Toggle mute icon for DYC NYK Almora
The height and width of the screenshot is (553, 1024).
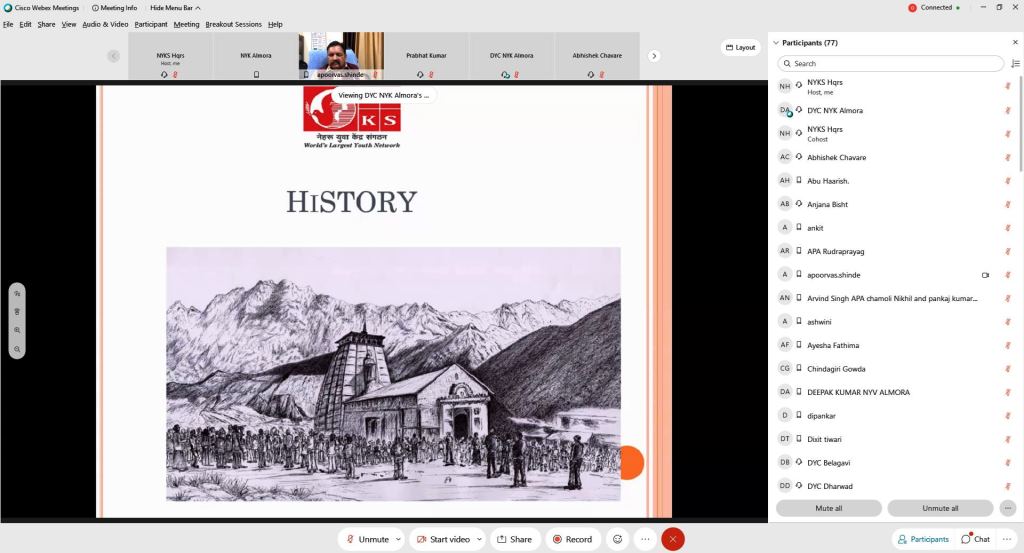[1008, 110]
